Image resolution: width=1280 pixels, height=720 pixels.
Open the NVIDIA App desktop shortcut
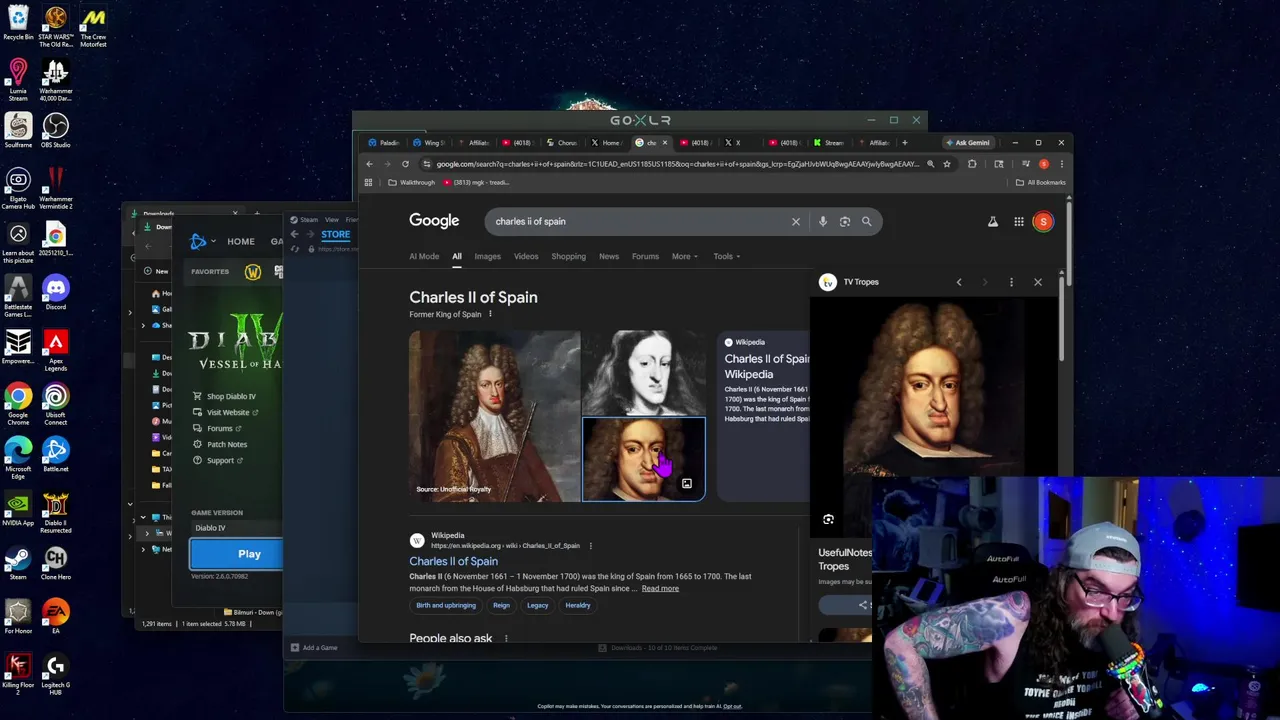pos(18,508)
